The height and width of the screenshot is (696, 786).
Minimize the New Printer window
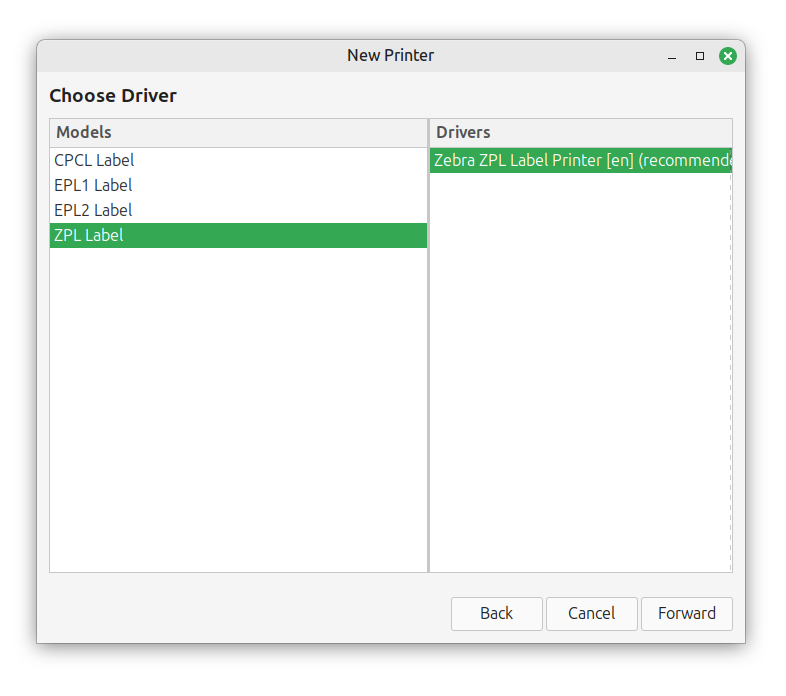point(672,56)
